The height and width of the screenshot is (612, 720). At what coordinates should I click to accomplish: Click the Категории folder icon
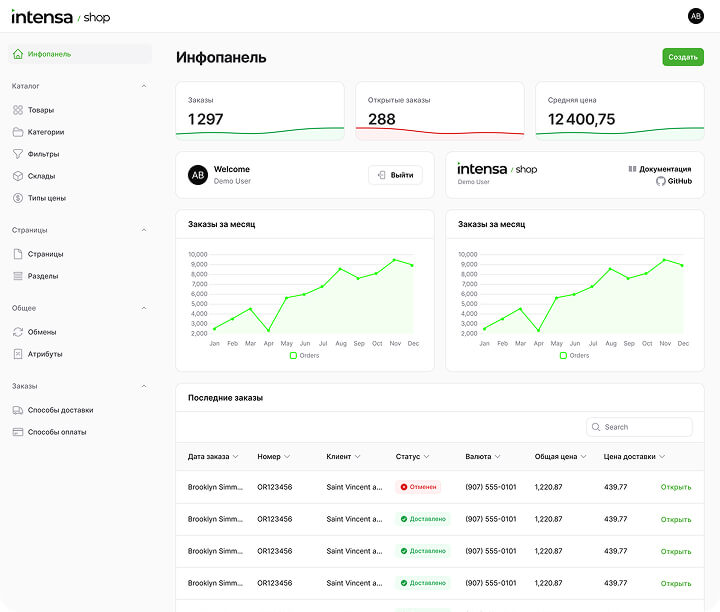pyautogui.click(x=18, y=132)
